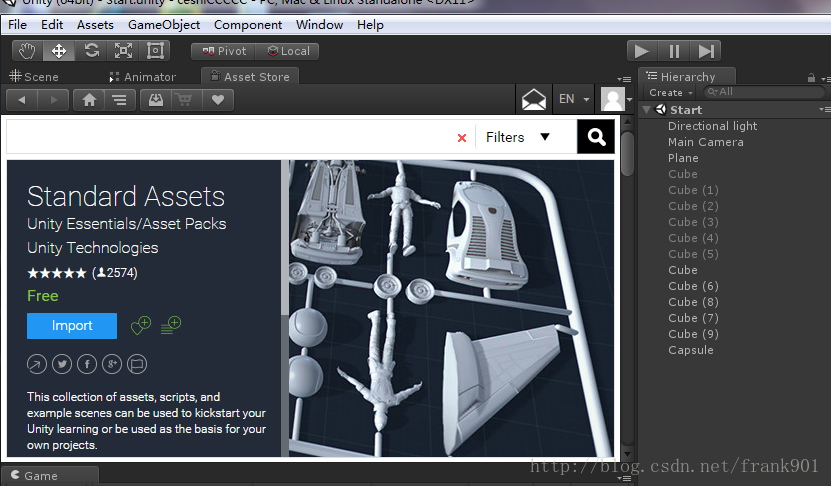Image resolution: width=831 pixels, height=486 pixels.
Task: Pause the game playback
Action: pyautogui.click(x=674, y=51)
